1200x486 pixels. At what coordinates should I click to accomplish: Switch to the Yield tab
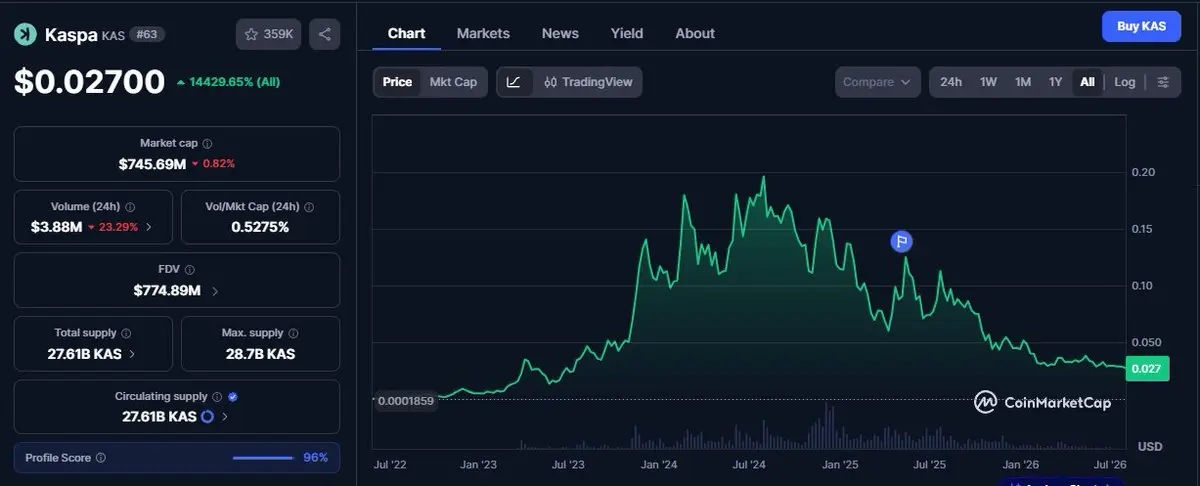click(627, 33)
